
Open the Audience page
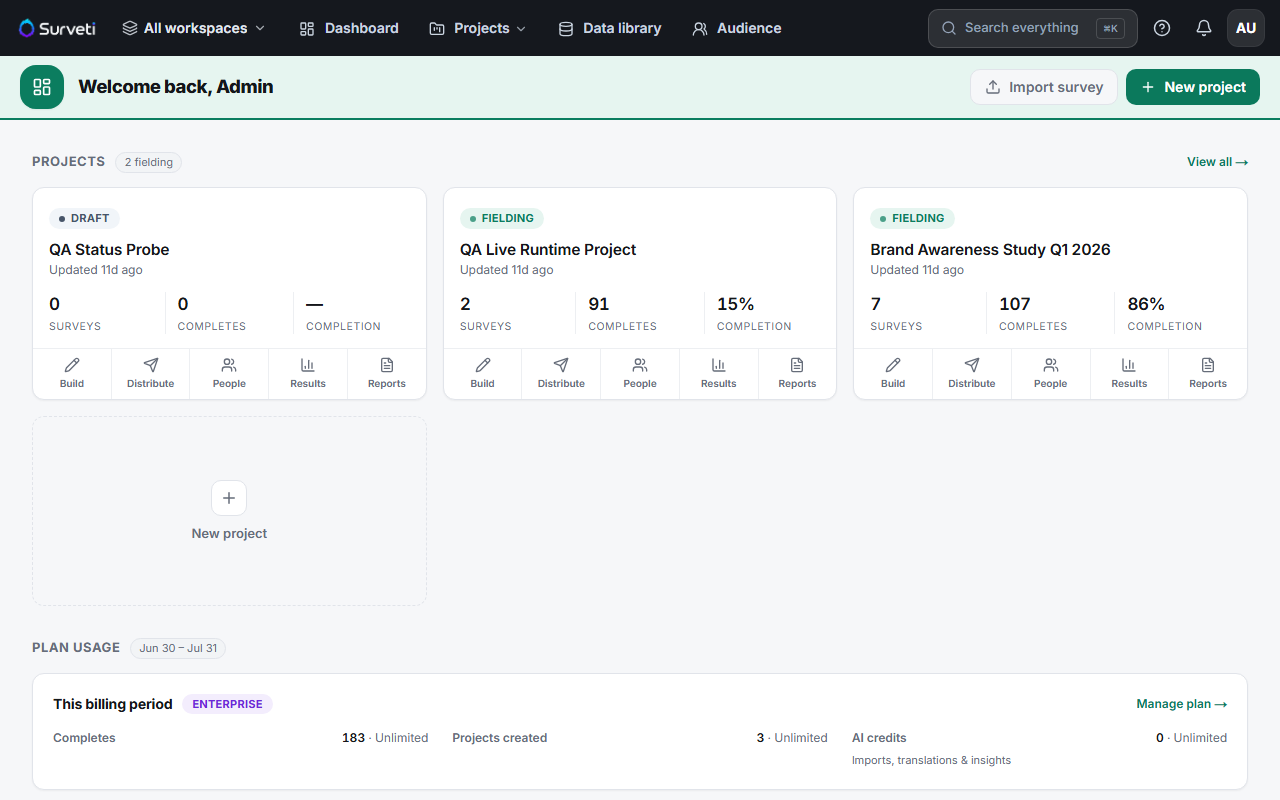point(737,28)
